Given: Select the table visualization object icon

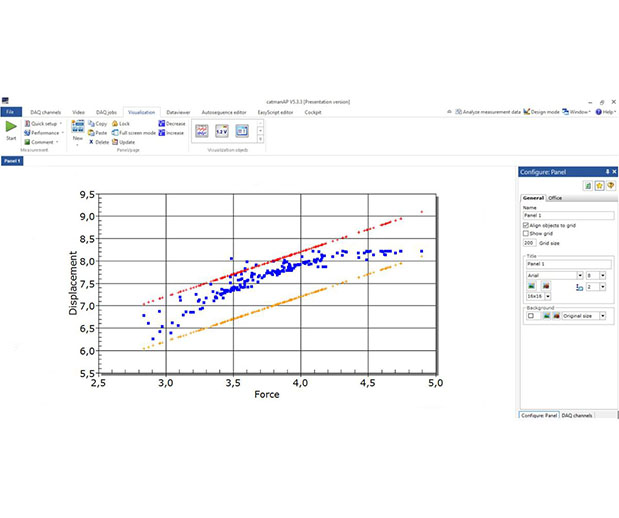Looking at the screenshot, I should (242, 130).
